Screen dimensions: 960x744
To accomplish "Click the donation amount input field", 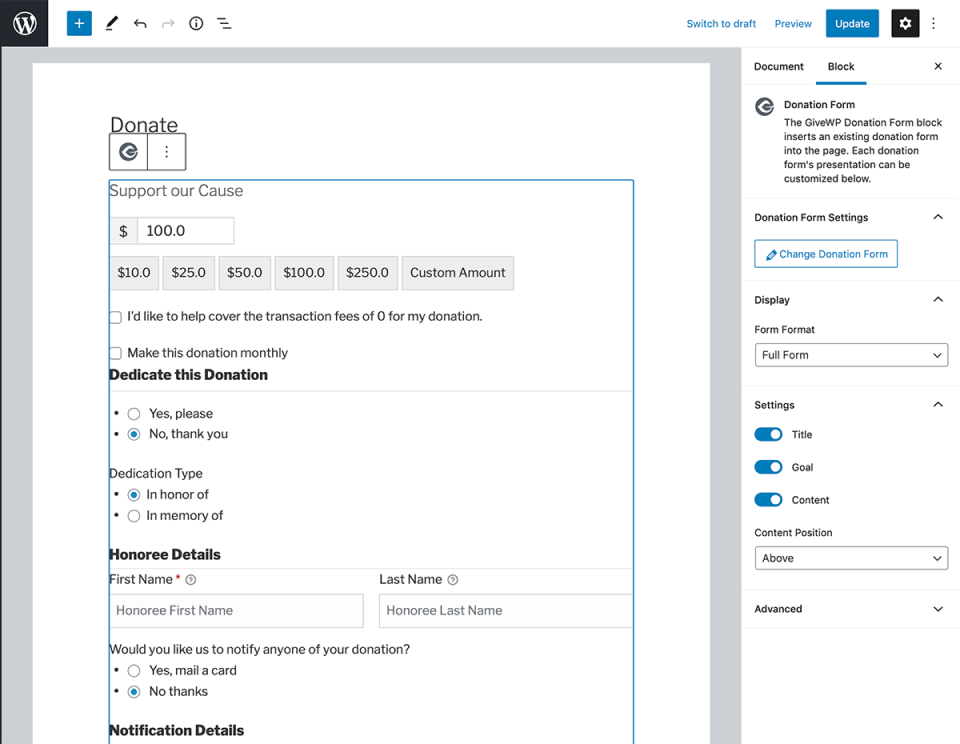I will (186, 231).
